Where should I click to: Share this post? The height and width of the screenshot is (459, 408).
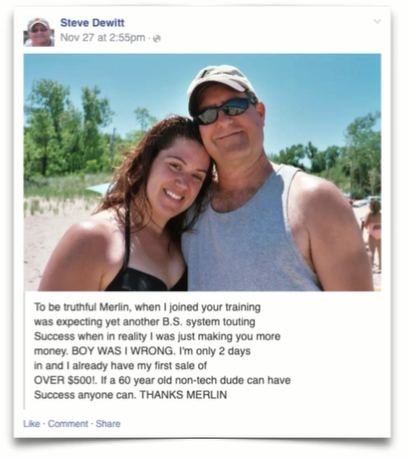pos(108,424)
